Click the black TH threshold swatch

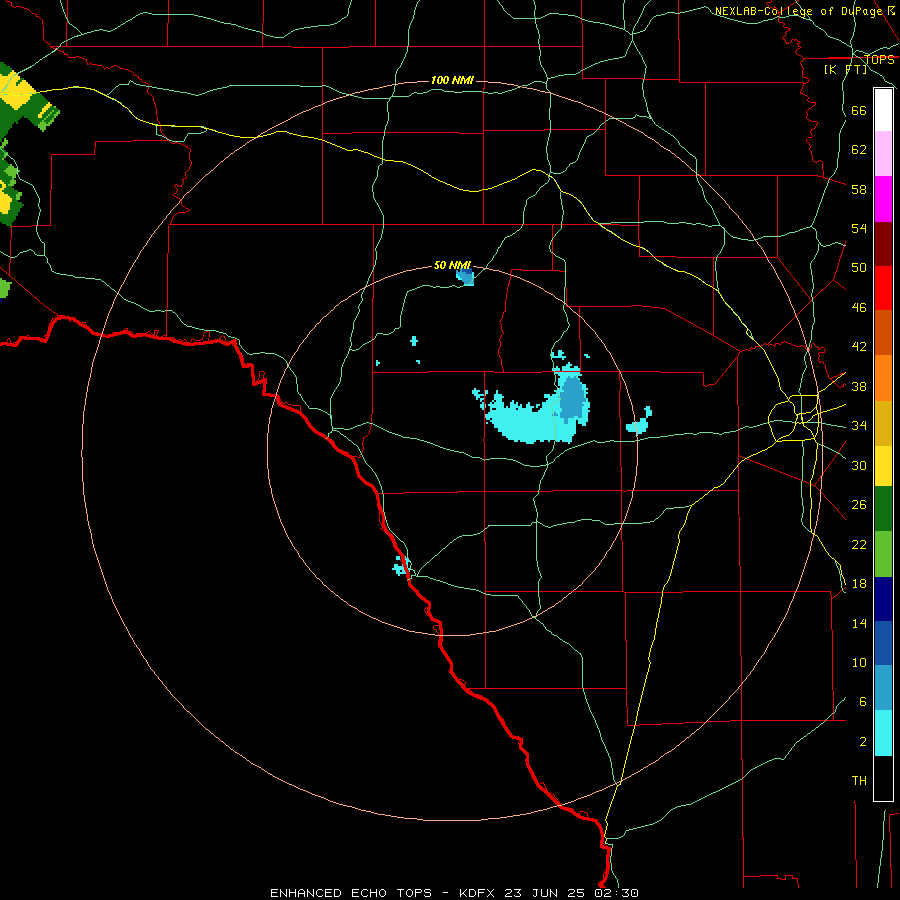(883, 778)
